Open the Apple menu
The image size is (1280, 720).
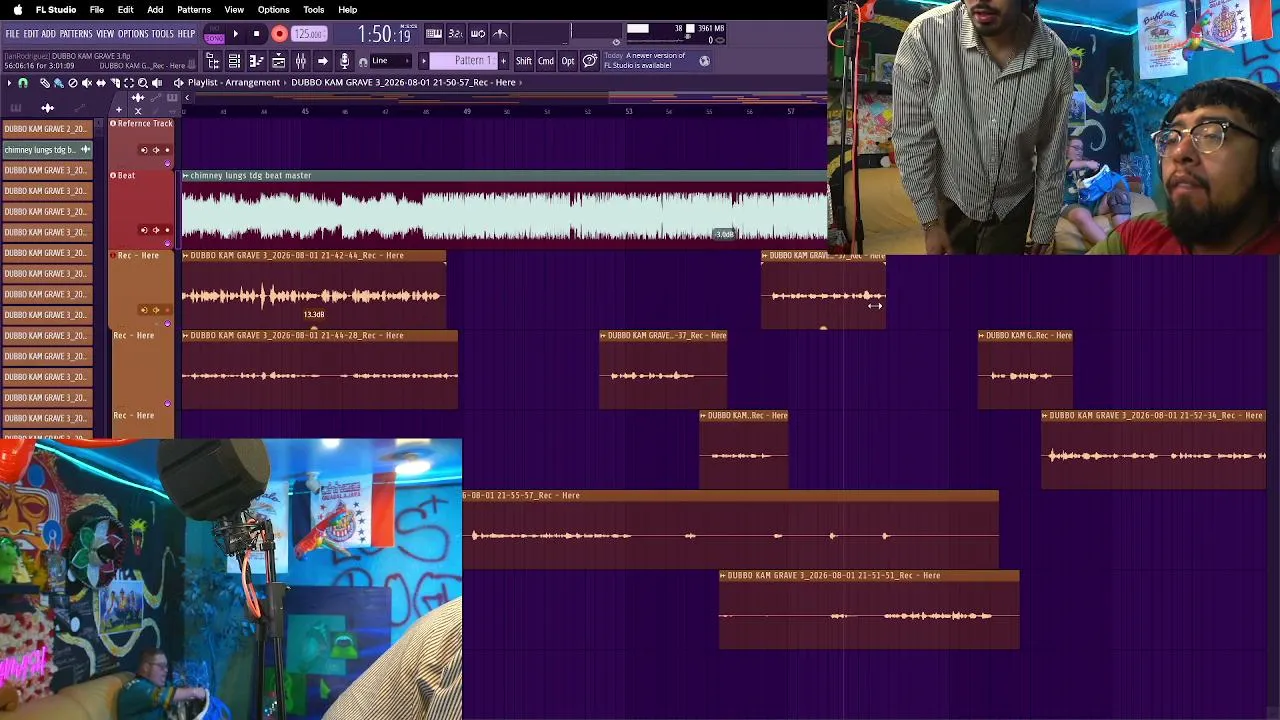tap(17, 10)
